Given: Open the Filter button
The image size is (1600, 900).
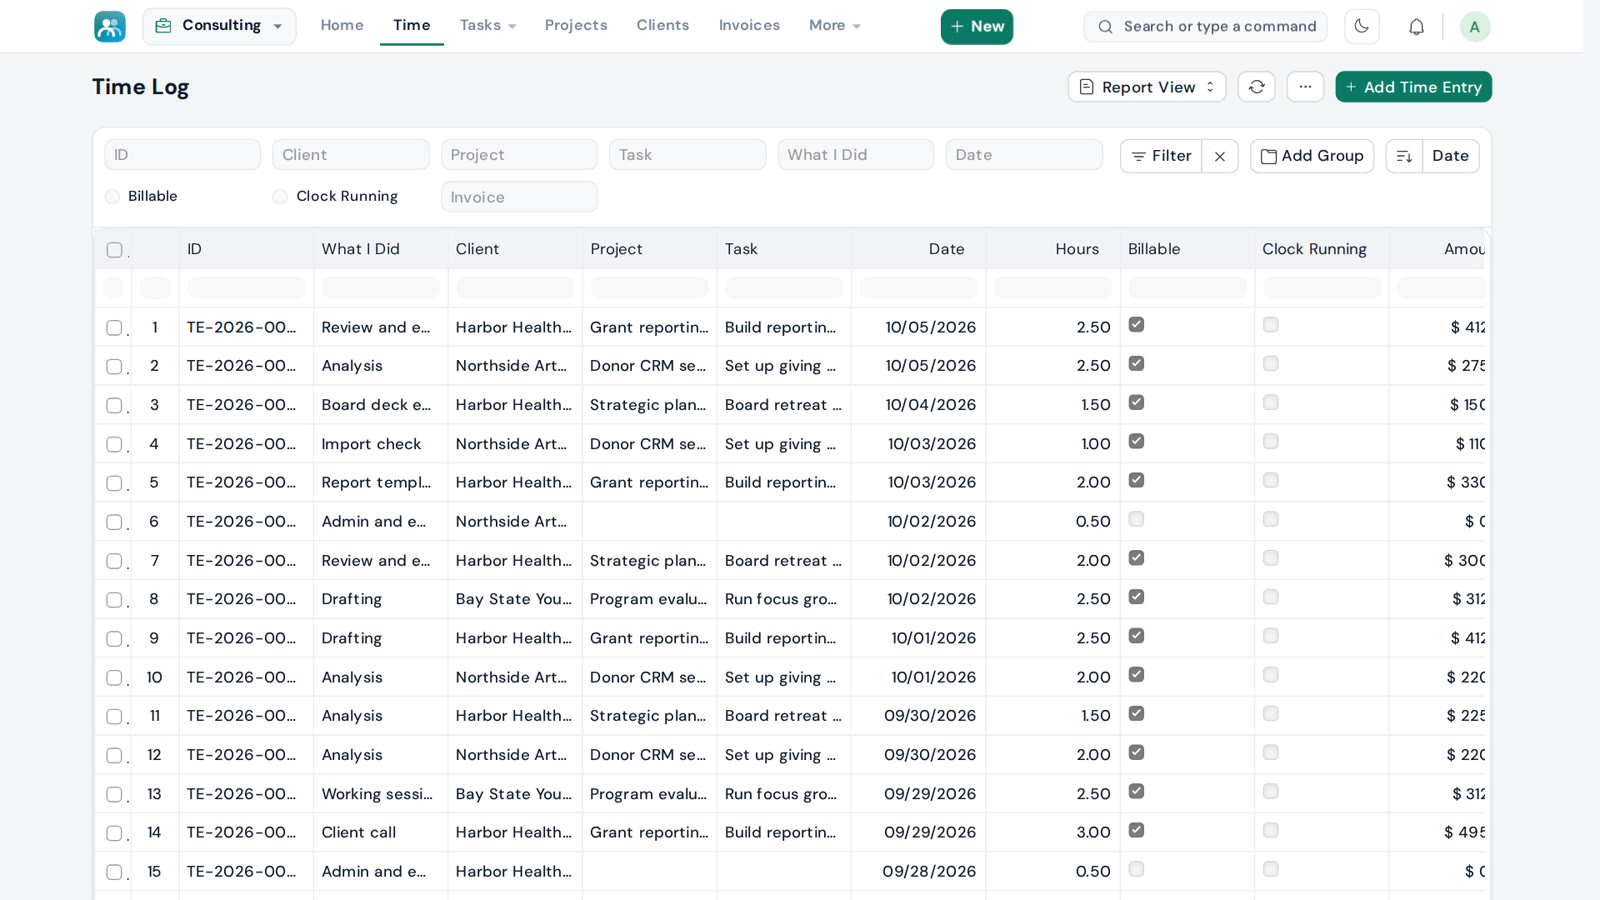Looking at the screenshot, I should pos(1161,156).
